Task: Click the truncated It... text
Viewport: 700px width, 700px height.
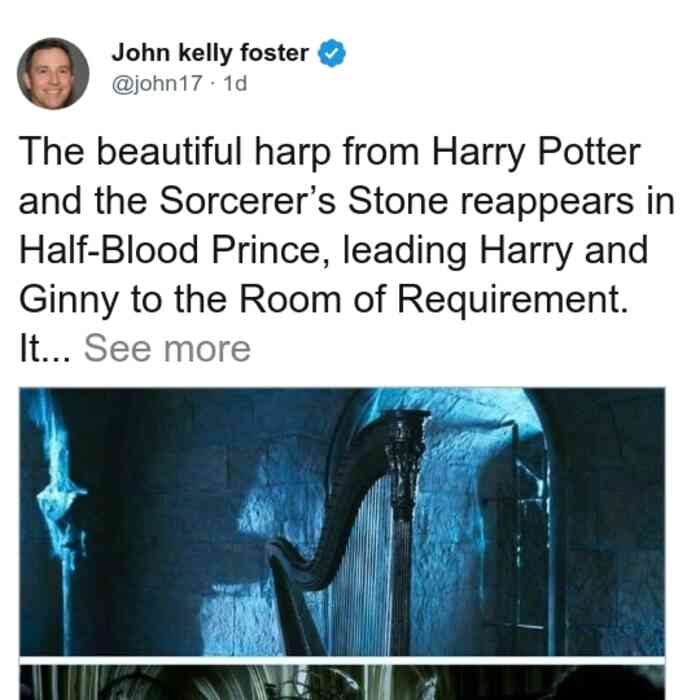Action: 45,349
